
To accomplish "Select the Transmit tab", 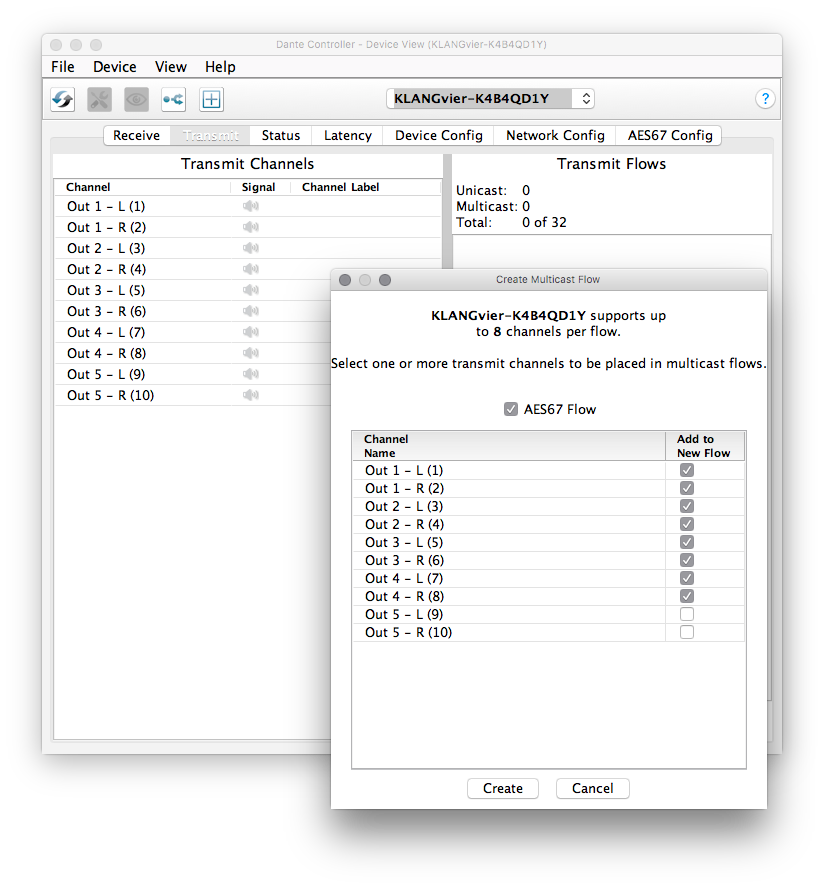I will pos(211,136).
